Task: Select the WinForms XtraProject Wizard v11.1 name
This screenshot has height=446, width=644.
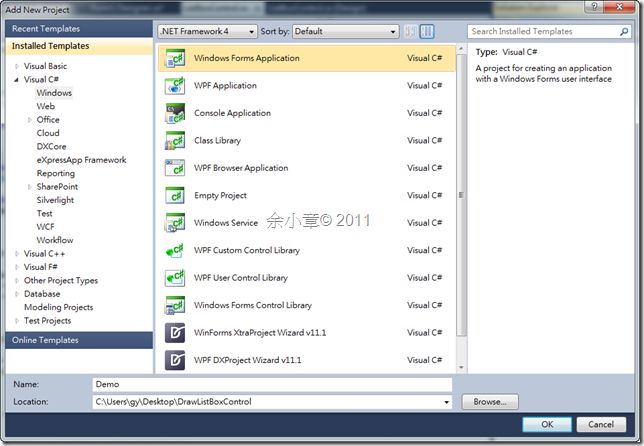Action: [x=260, y=333]
